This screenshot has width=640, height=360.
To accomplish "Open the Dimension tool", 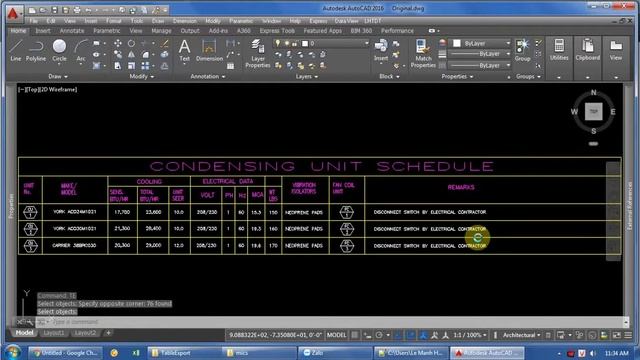I will [x=209, y=51].
